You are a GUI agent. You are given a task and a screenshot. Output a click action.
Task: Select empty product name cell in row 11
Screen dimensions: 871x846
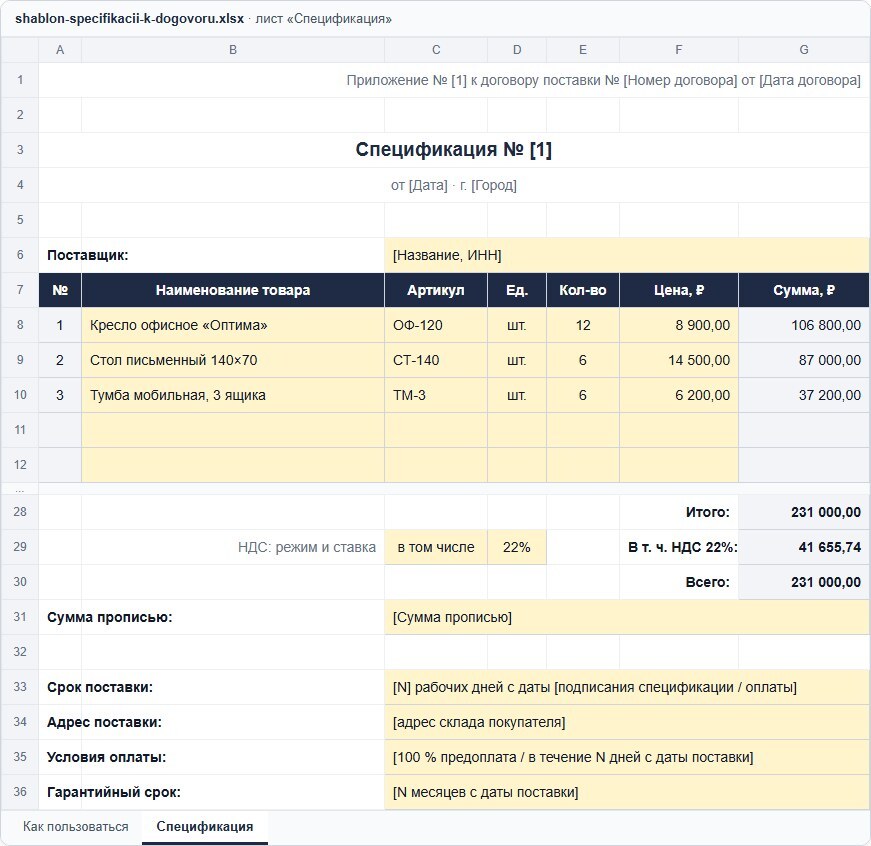(x=233, y=430)
